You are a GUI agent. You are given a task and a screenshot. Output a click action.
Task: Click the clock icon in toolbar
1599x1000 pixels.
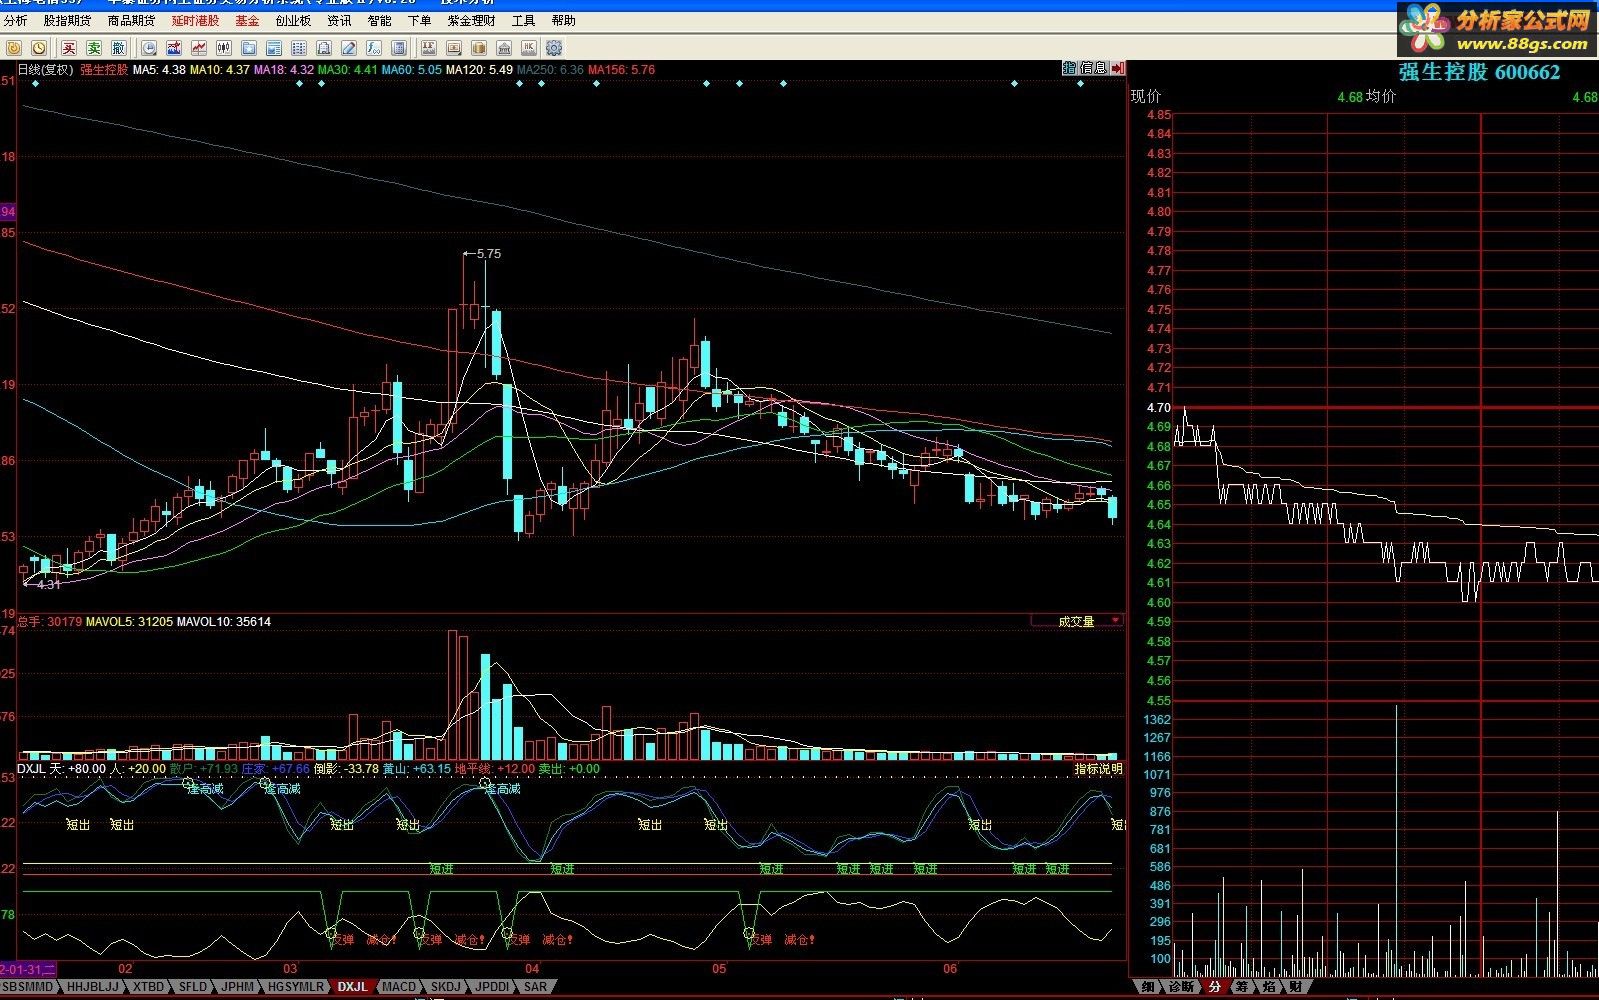click(x=39, y=48)
